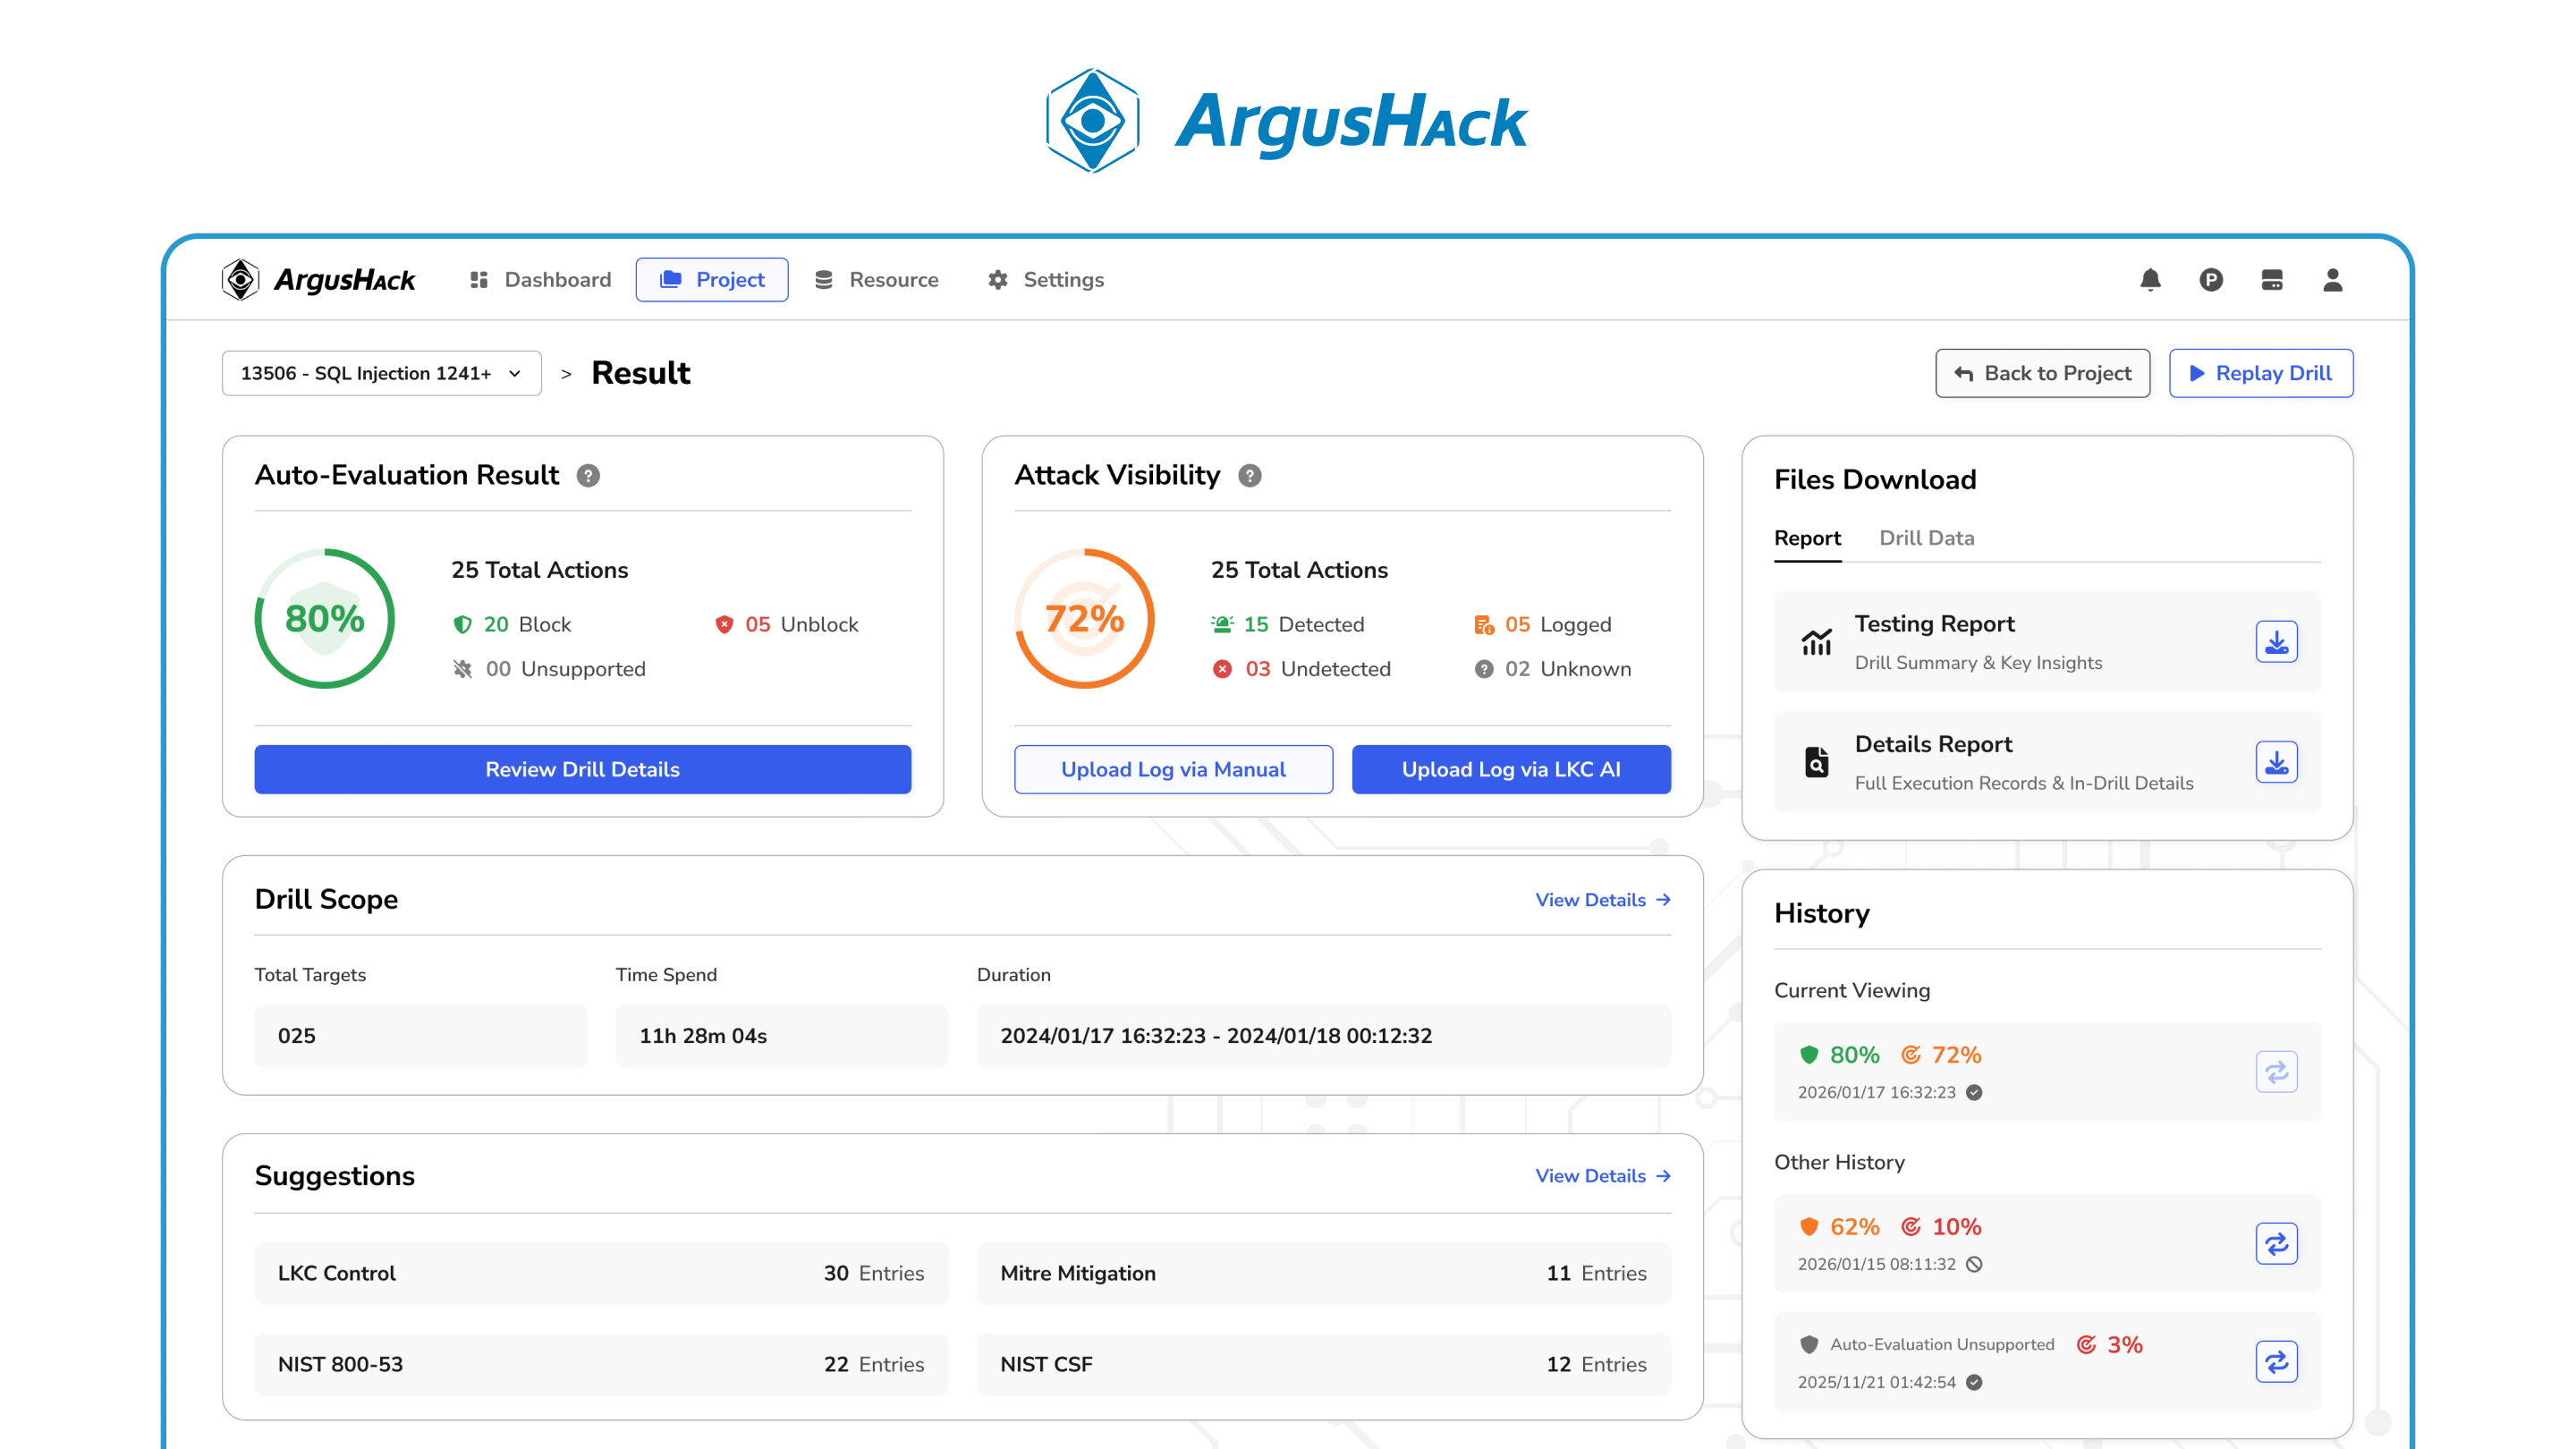Click the gray Unknown question icon
The height and width of the screenshot is (1449, 2576).
(x=1484, y=669)
